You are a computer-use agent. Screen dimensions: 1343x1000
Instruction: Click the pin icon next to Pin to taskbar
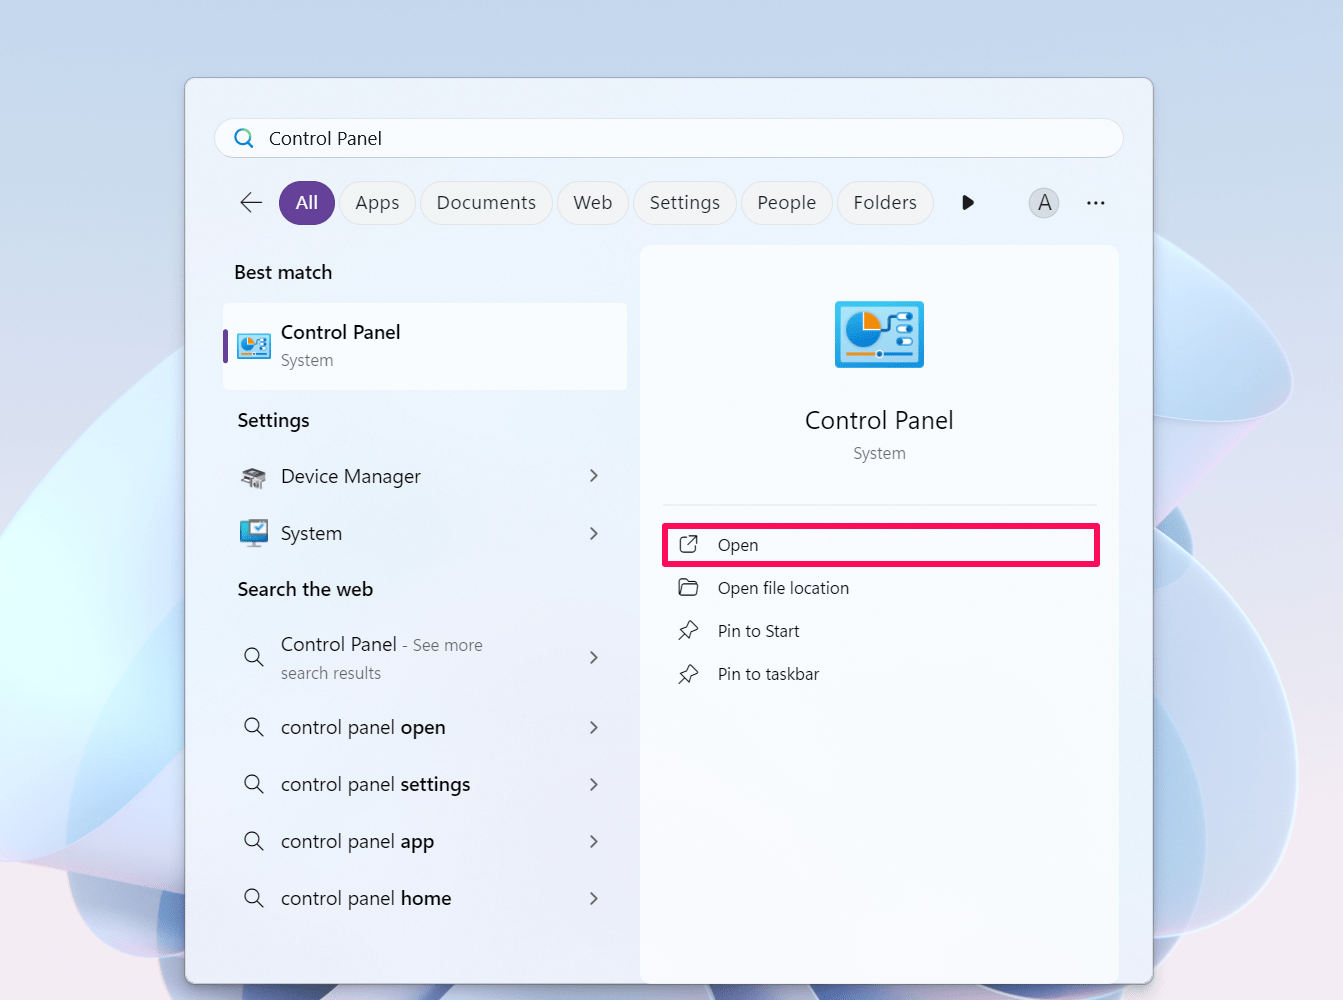tap(688, 674)
